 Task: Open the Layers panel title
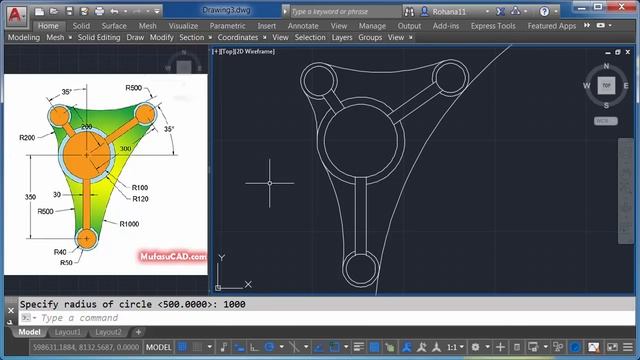tap(342, 37)
